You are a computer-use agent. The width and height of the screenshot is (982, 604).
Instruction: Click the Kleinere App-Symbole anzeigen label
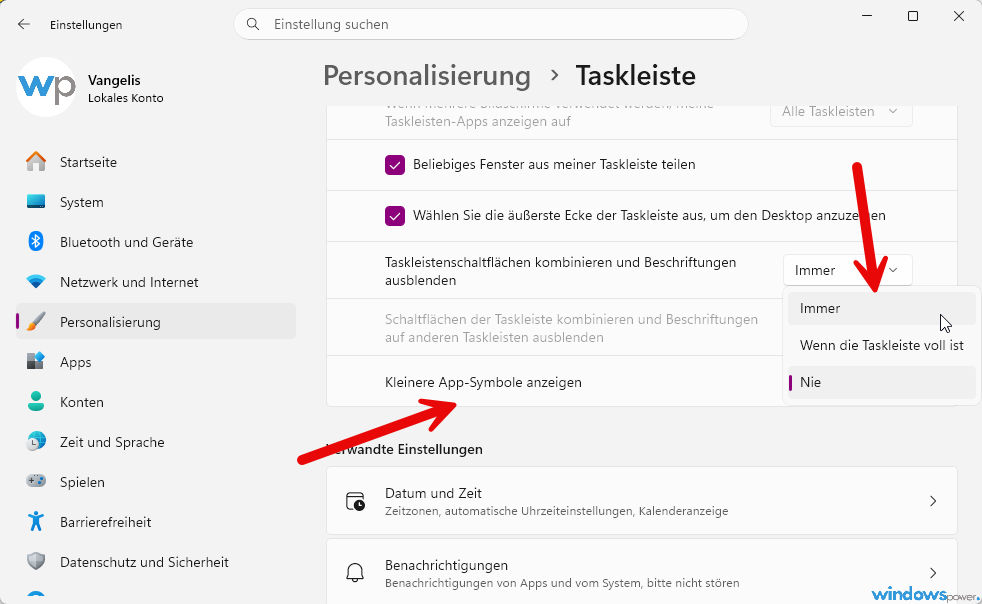483,382
